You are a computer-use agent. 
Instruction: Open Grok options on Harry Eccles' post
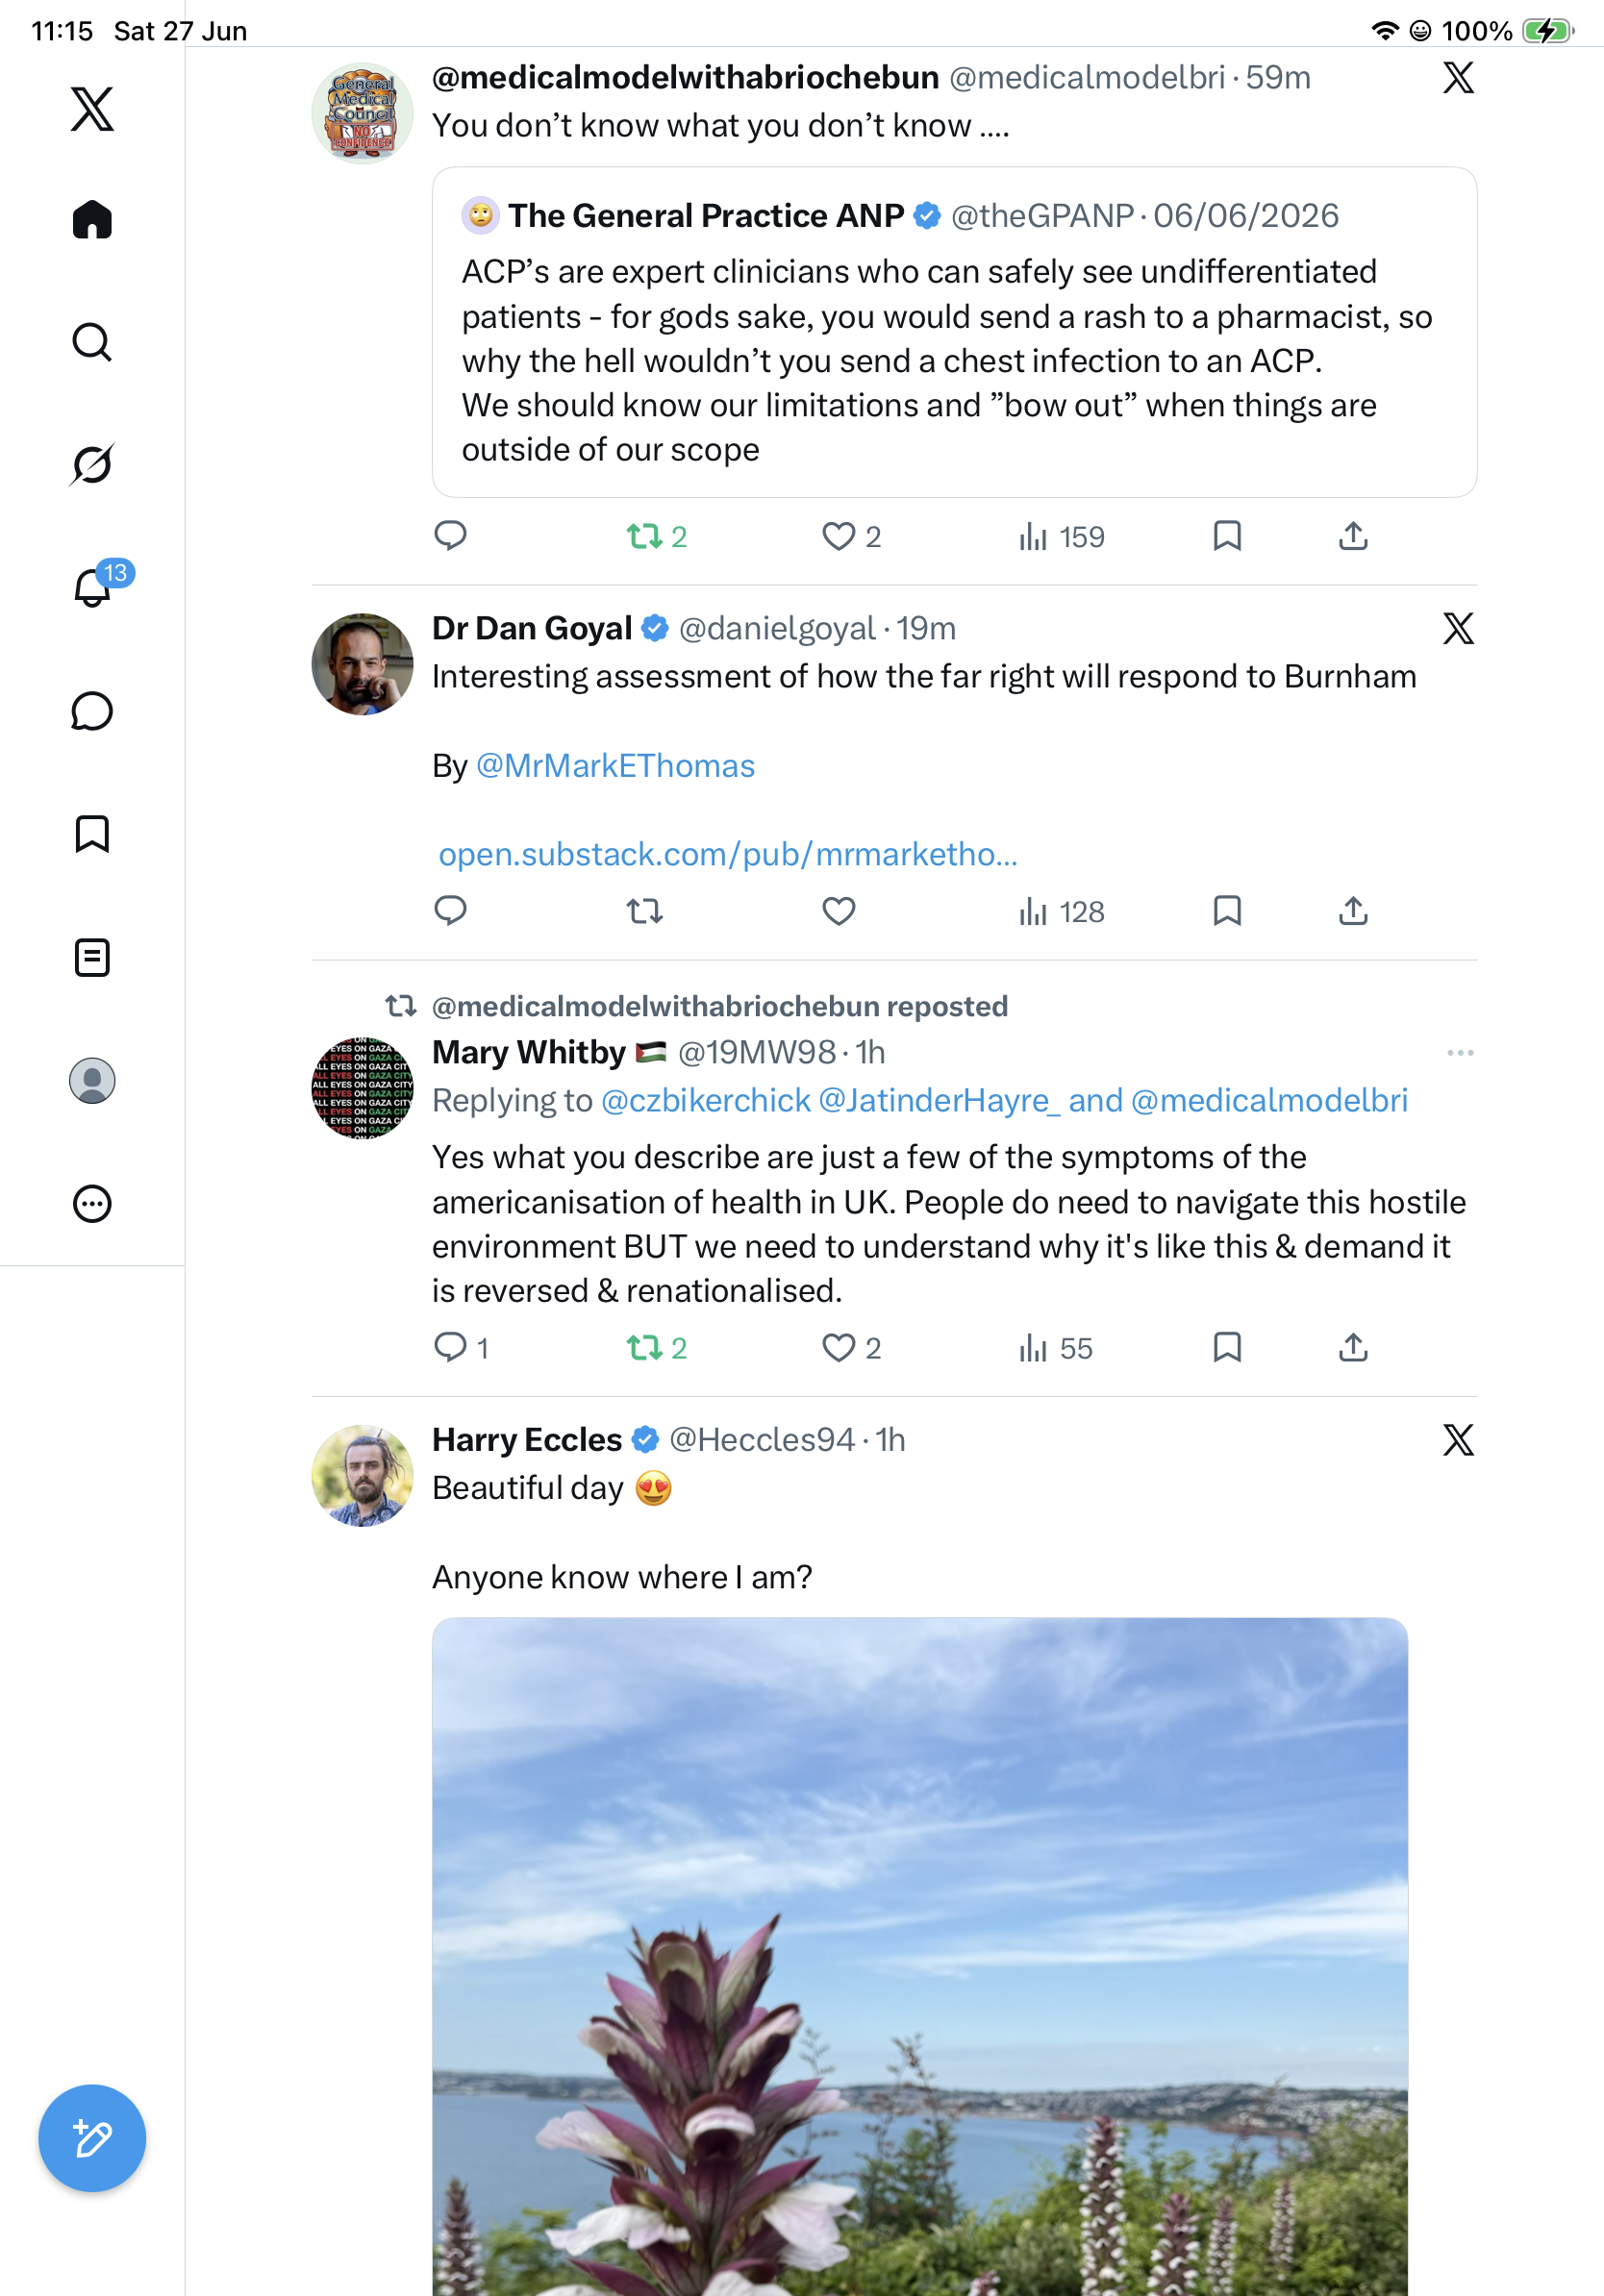1458,1440
